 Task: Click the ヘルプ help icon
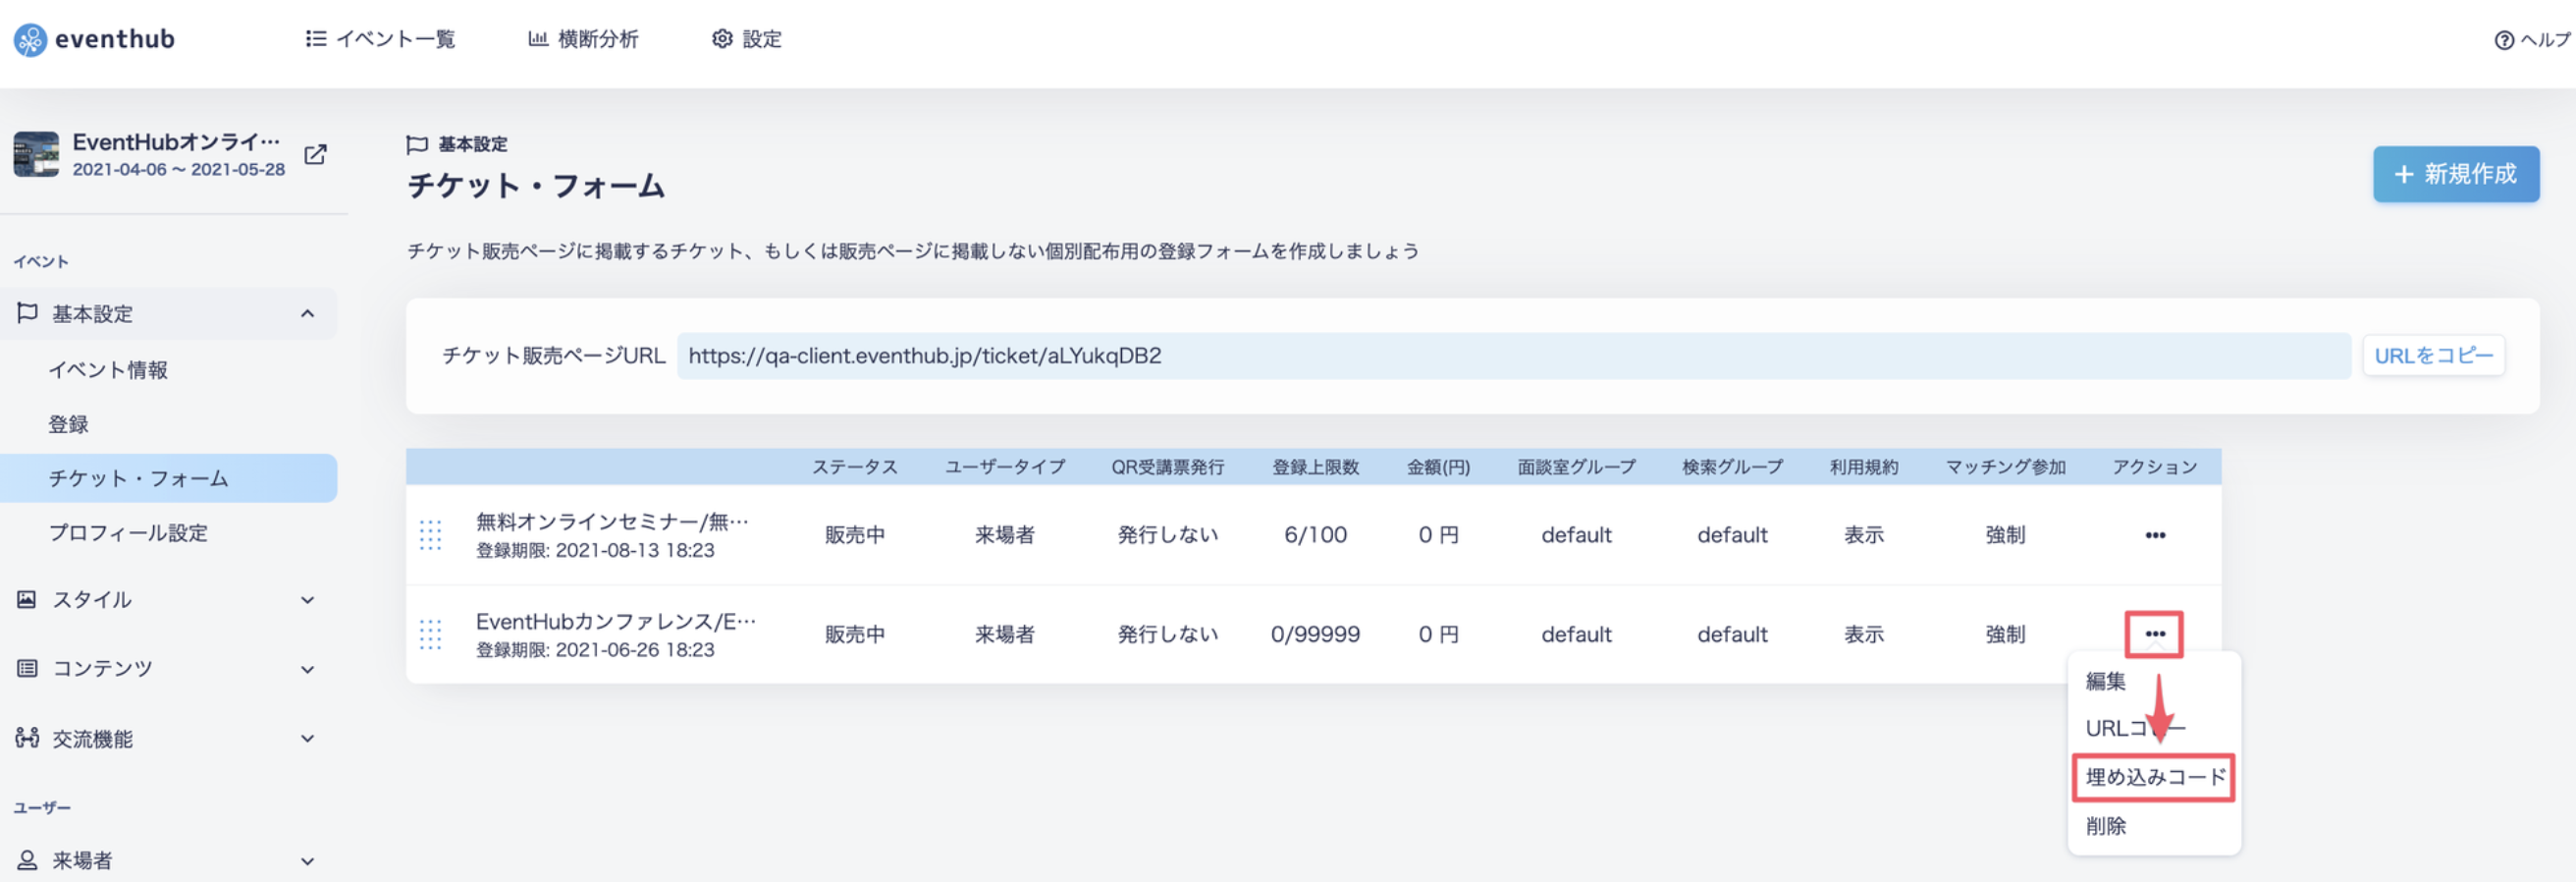2503,40
